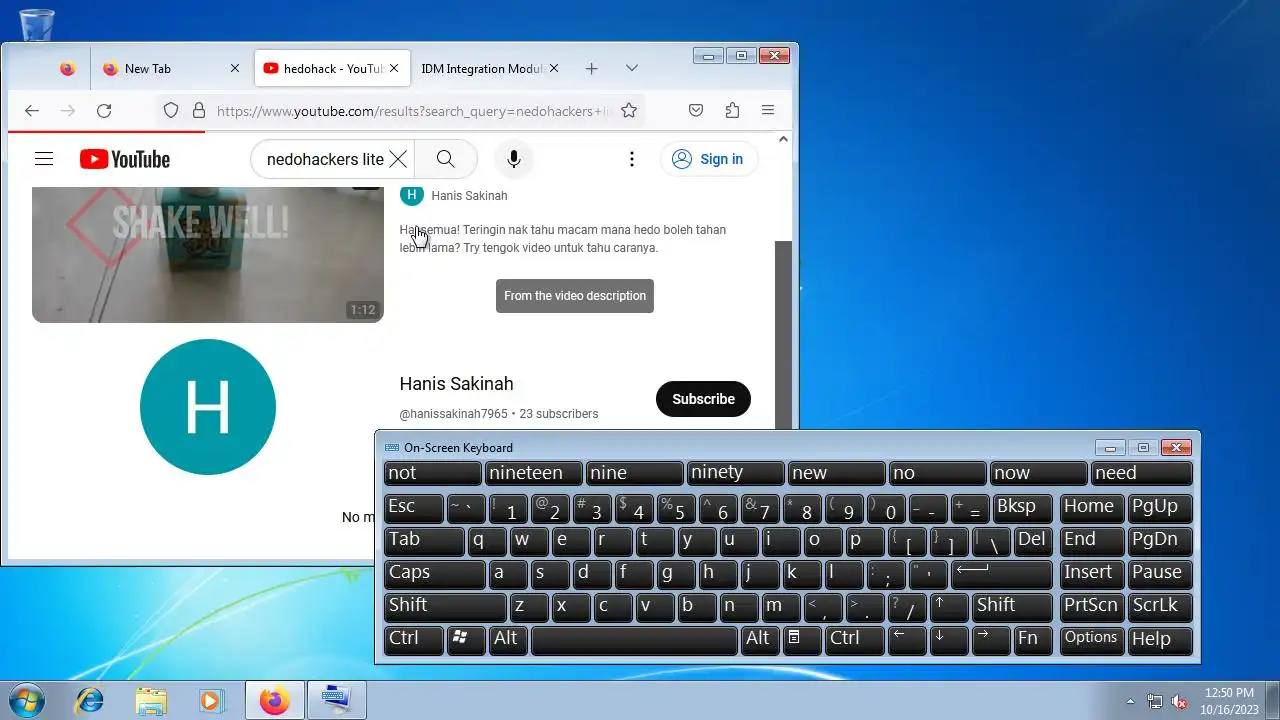
Task: Click the YouTube search input field
Action: (324, 159)
